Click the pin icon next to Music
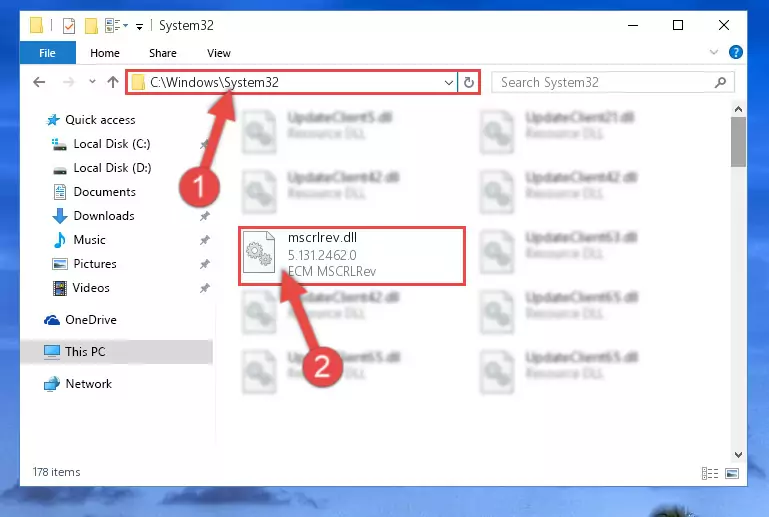The height and width of the screenshot is (517, 769). click(x=205, y=240)
